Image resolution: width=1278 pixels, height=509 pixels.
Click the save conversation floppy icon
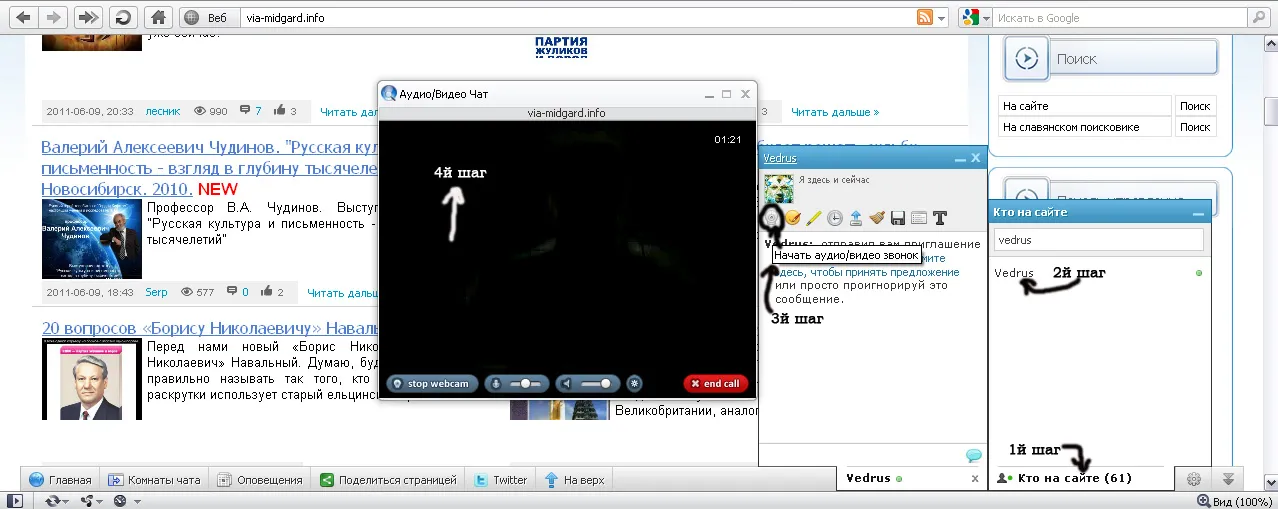tap(898, 217)
